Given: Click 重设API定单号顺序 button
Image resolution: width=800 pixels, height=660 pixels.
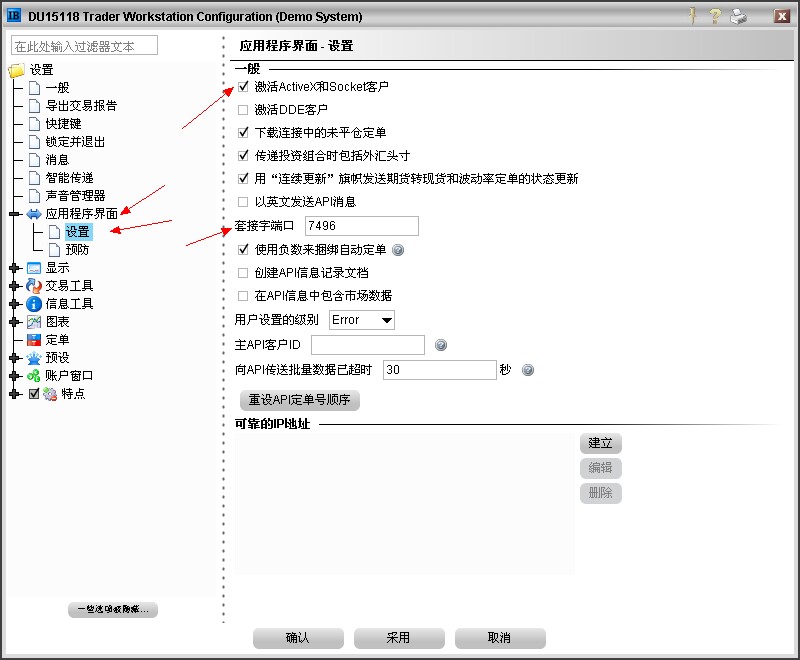Looking at the screenshot, I should pos(300,400).
